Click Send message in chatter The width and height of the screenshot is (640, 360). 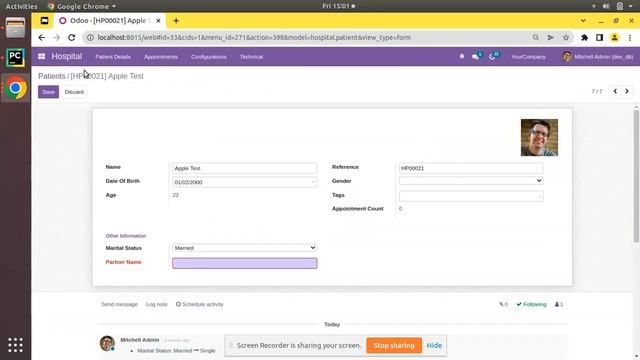[x=119, y=304]
